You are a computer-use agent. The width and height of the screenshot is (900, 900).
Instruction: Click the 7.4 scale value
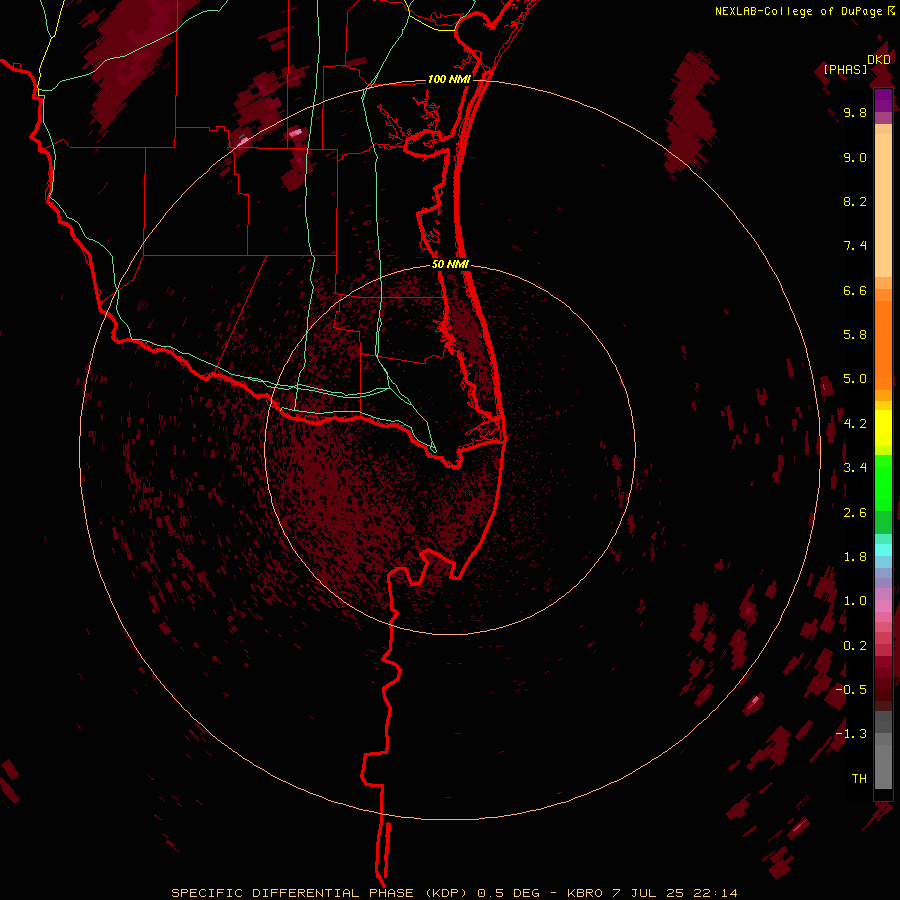coord(855,246)
